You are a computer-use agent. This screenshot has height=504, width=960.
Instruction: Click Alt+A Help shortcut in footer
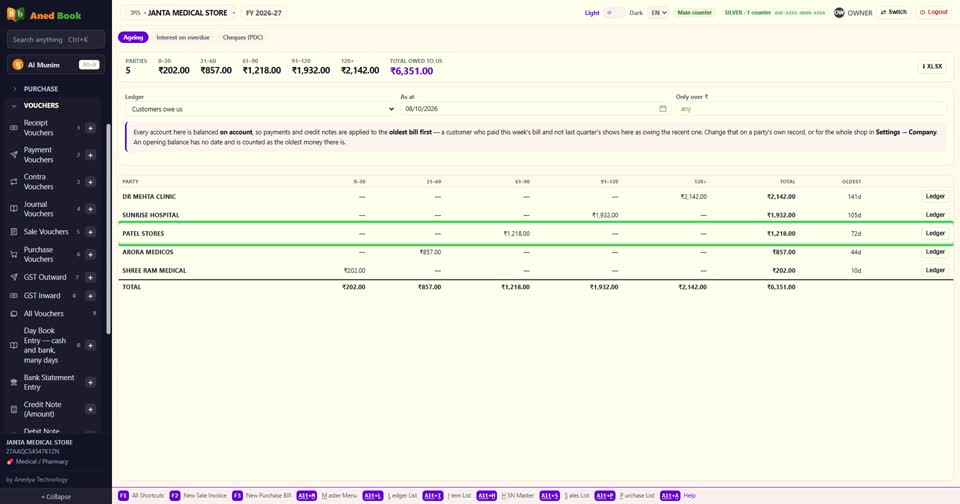[x=678, y=495]
